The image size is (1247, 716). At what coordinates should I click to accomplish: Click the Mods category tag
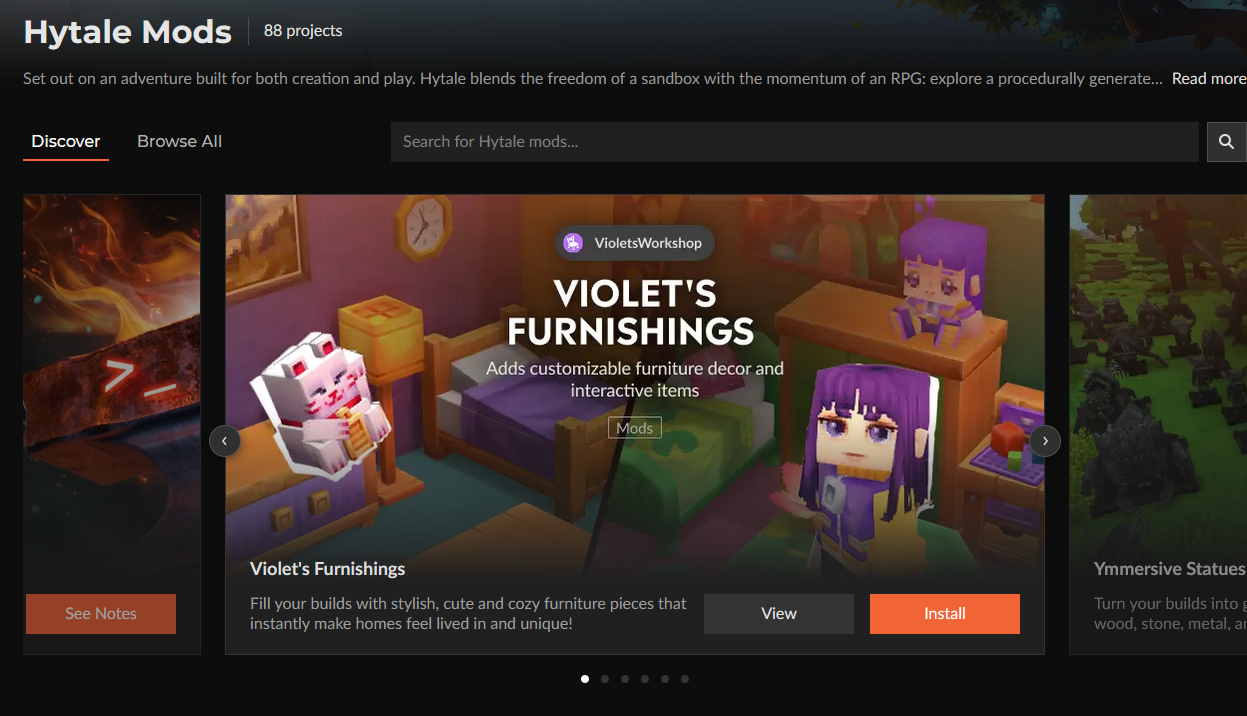[x=635, y=428]
